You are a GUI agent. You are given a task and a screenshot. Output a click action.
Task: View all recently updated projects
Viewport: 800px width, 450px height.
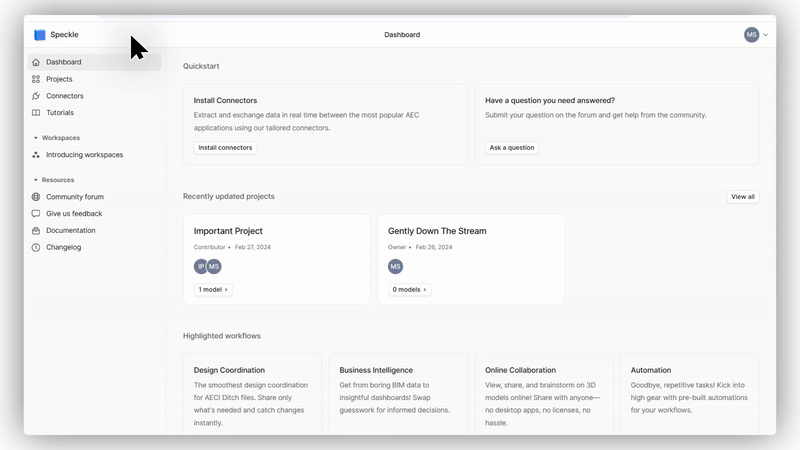[x=742, y=197]
